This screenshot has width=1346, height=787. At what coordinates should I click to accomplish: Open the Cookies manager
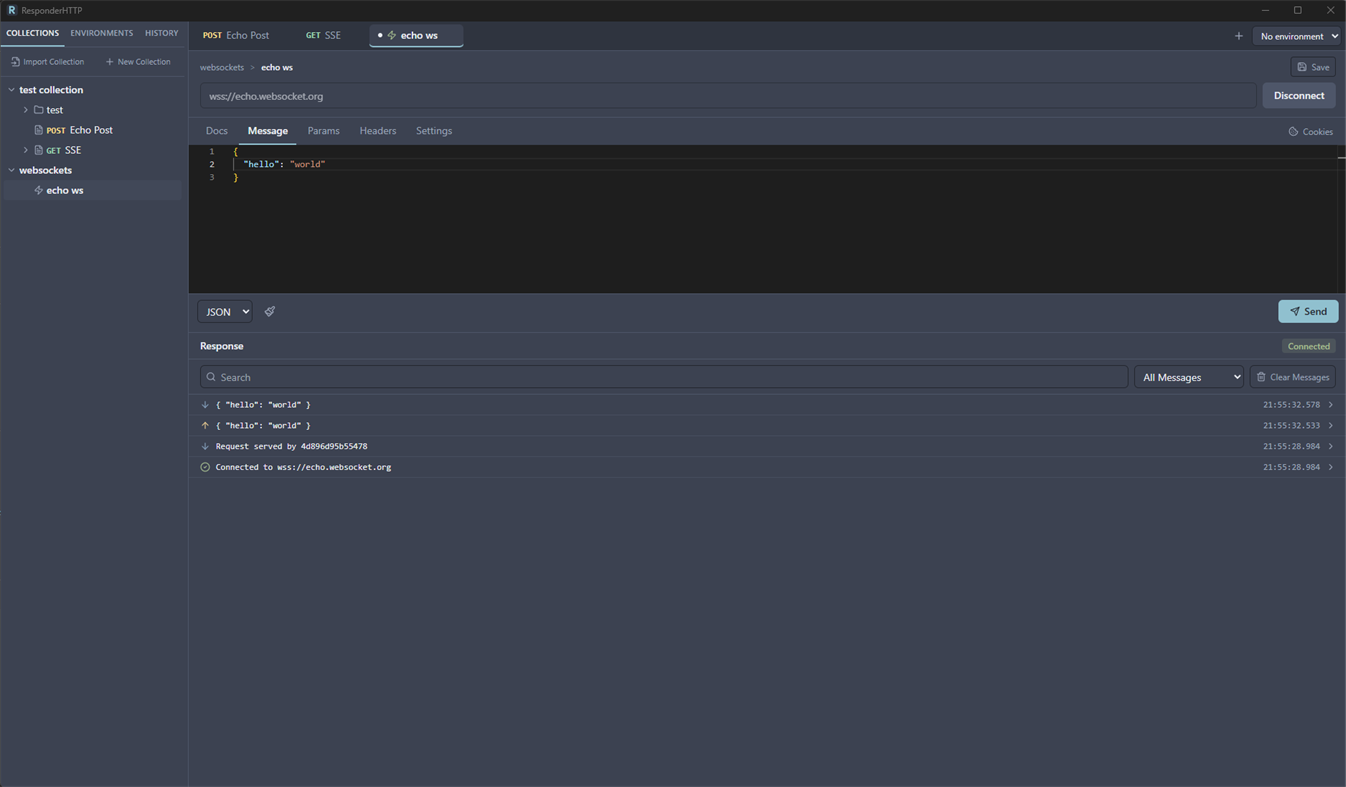pos(1310,132)
